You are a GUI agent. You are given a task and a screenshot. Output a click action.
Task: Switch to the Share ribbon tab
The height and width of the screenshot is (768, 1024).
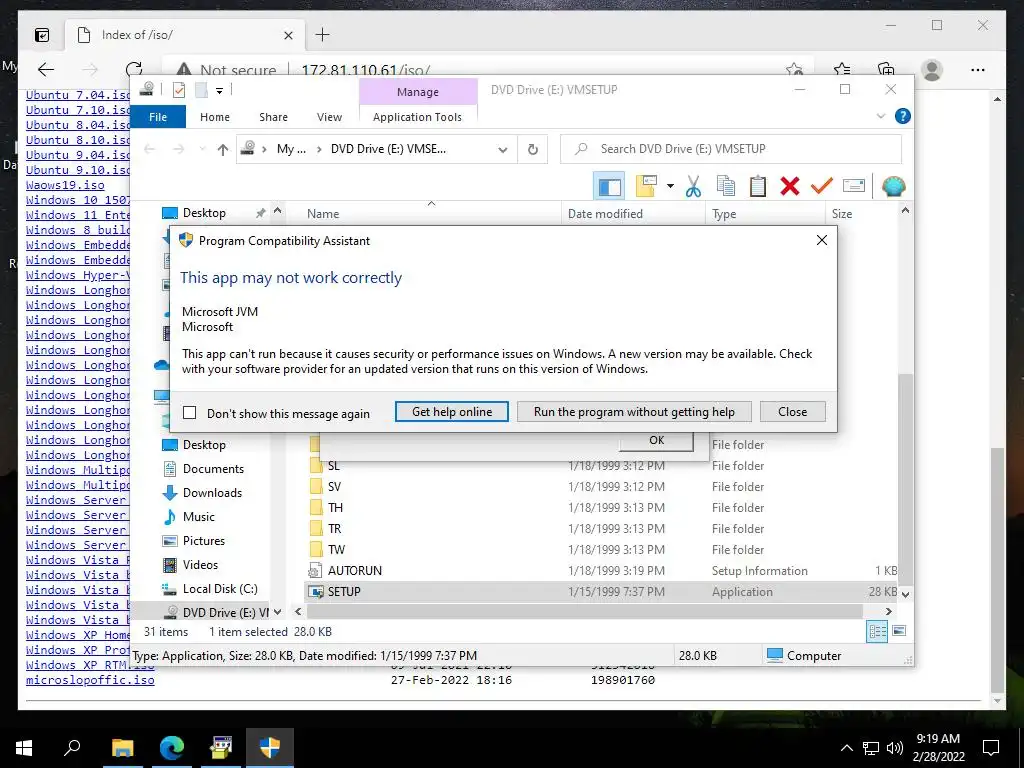[x=273, y=117]
